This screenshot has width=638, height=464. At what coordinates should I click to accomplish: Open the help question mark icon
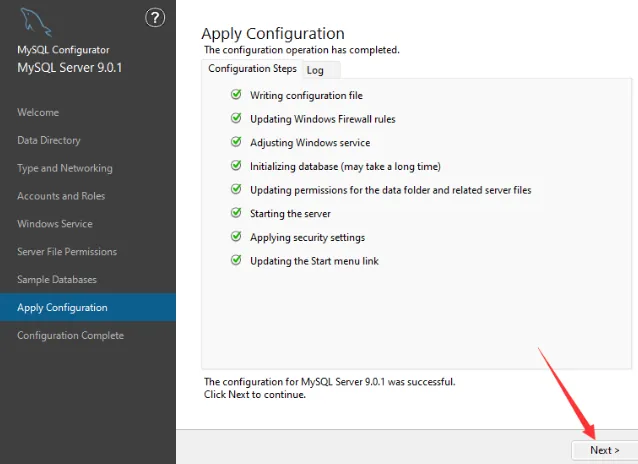tap(155, 18)
